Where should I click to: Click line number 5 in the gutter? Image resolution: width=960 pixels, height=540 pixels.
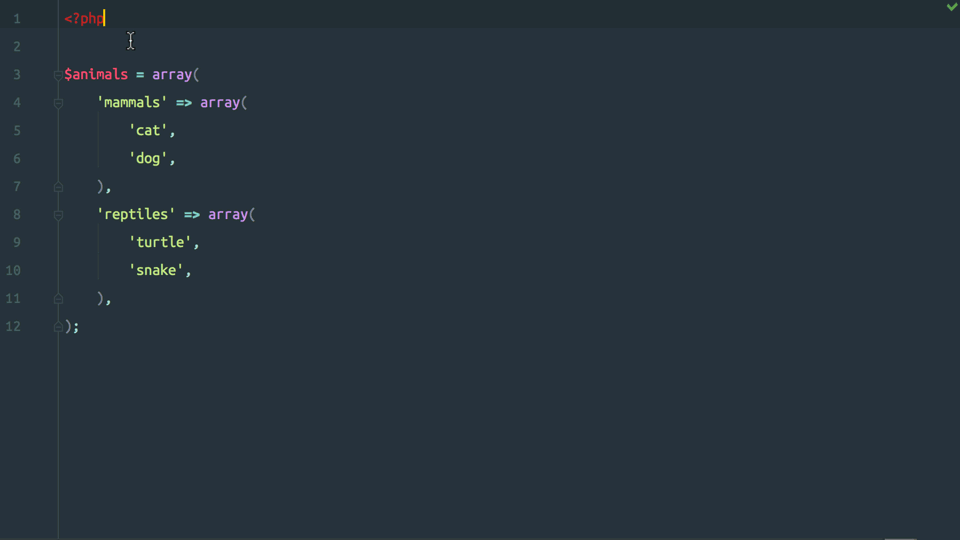pyautogui.click(x=17, y=131)
